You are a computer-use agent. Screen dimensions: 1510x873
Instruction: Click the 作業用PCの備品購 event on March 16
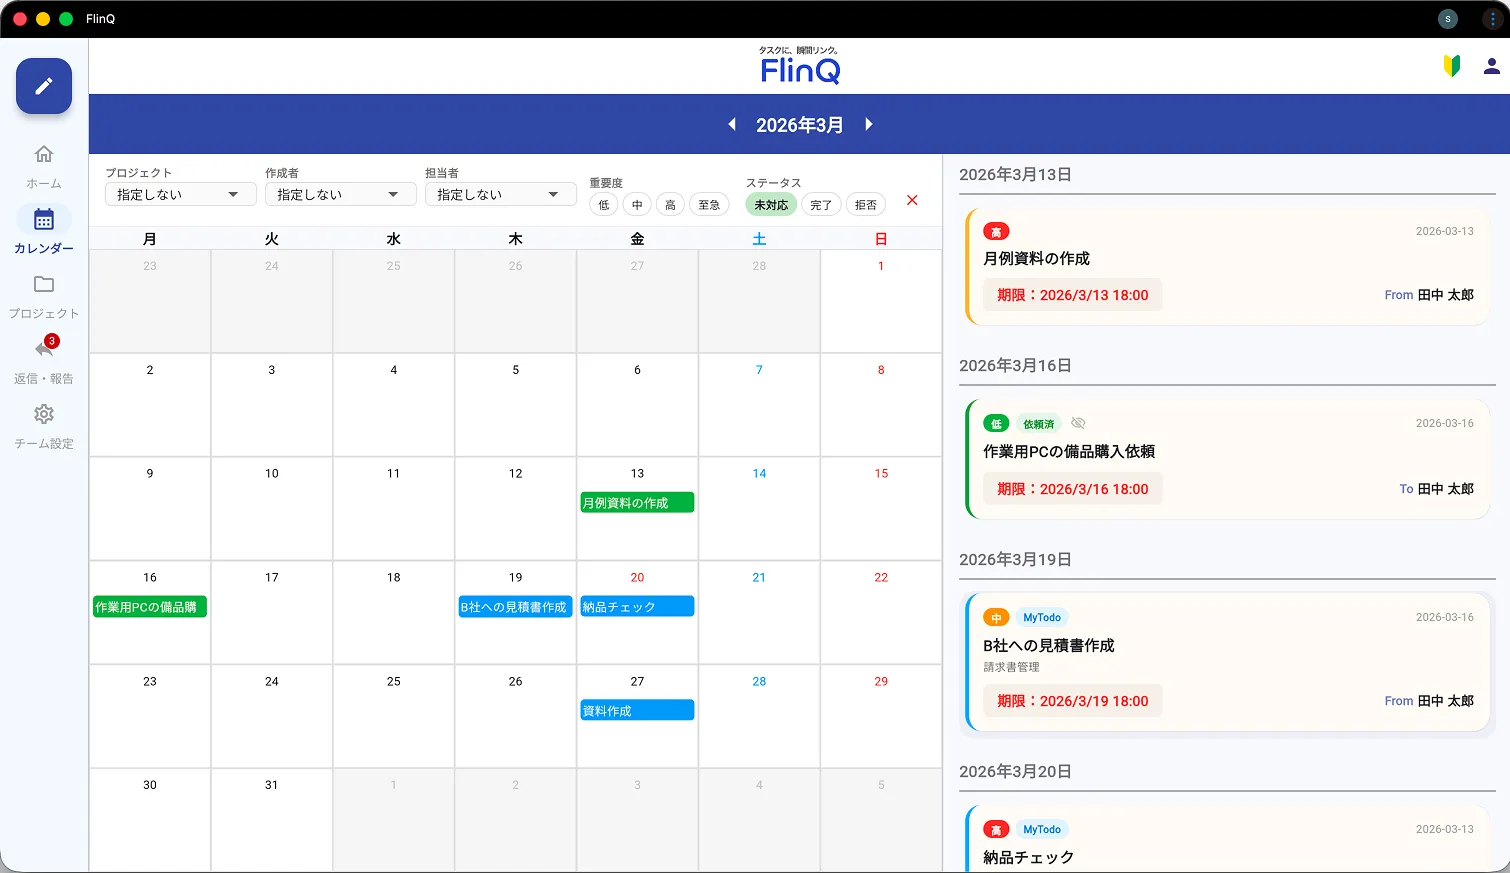[149, 607]
